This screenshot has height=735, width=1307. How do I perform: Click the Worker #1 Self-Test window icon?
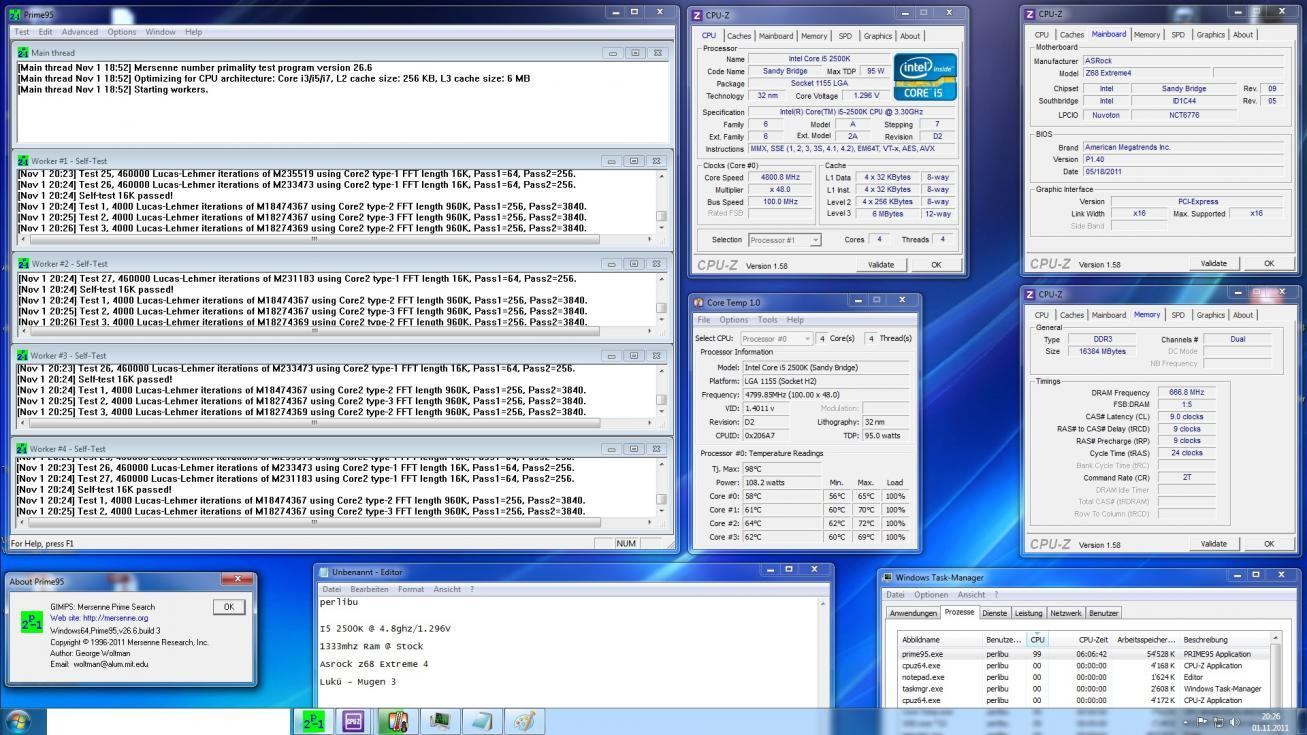(23, 160)
